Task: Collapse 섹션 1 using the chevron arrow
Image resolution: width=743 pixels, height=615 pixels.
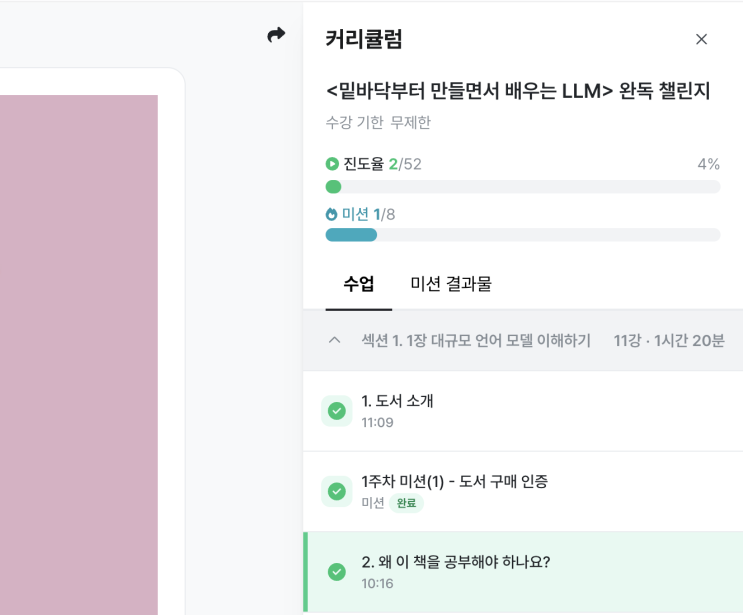Action: coord(335,341)
